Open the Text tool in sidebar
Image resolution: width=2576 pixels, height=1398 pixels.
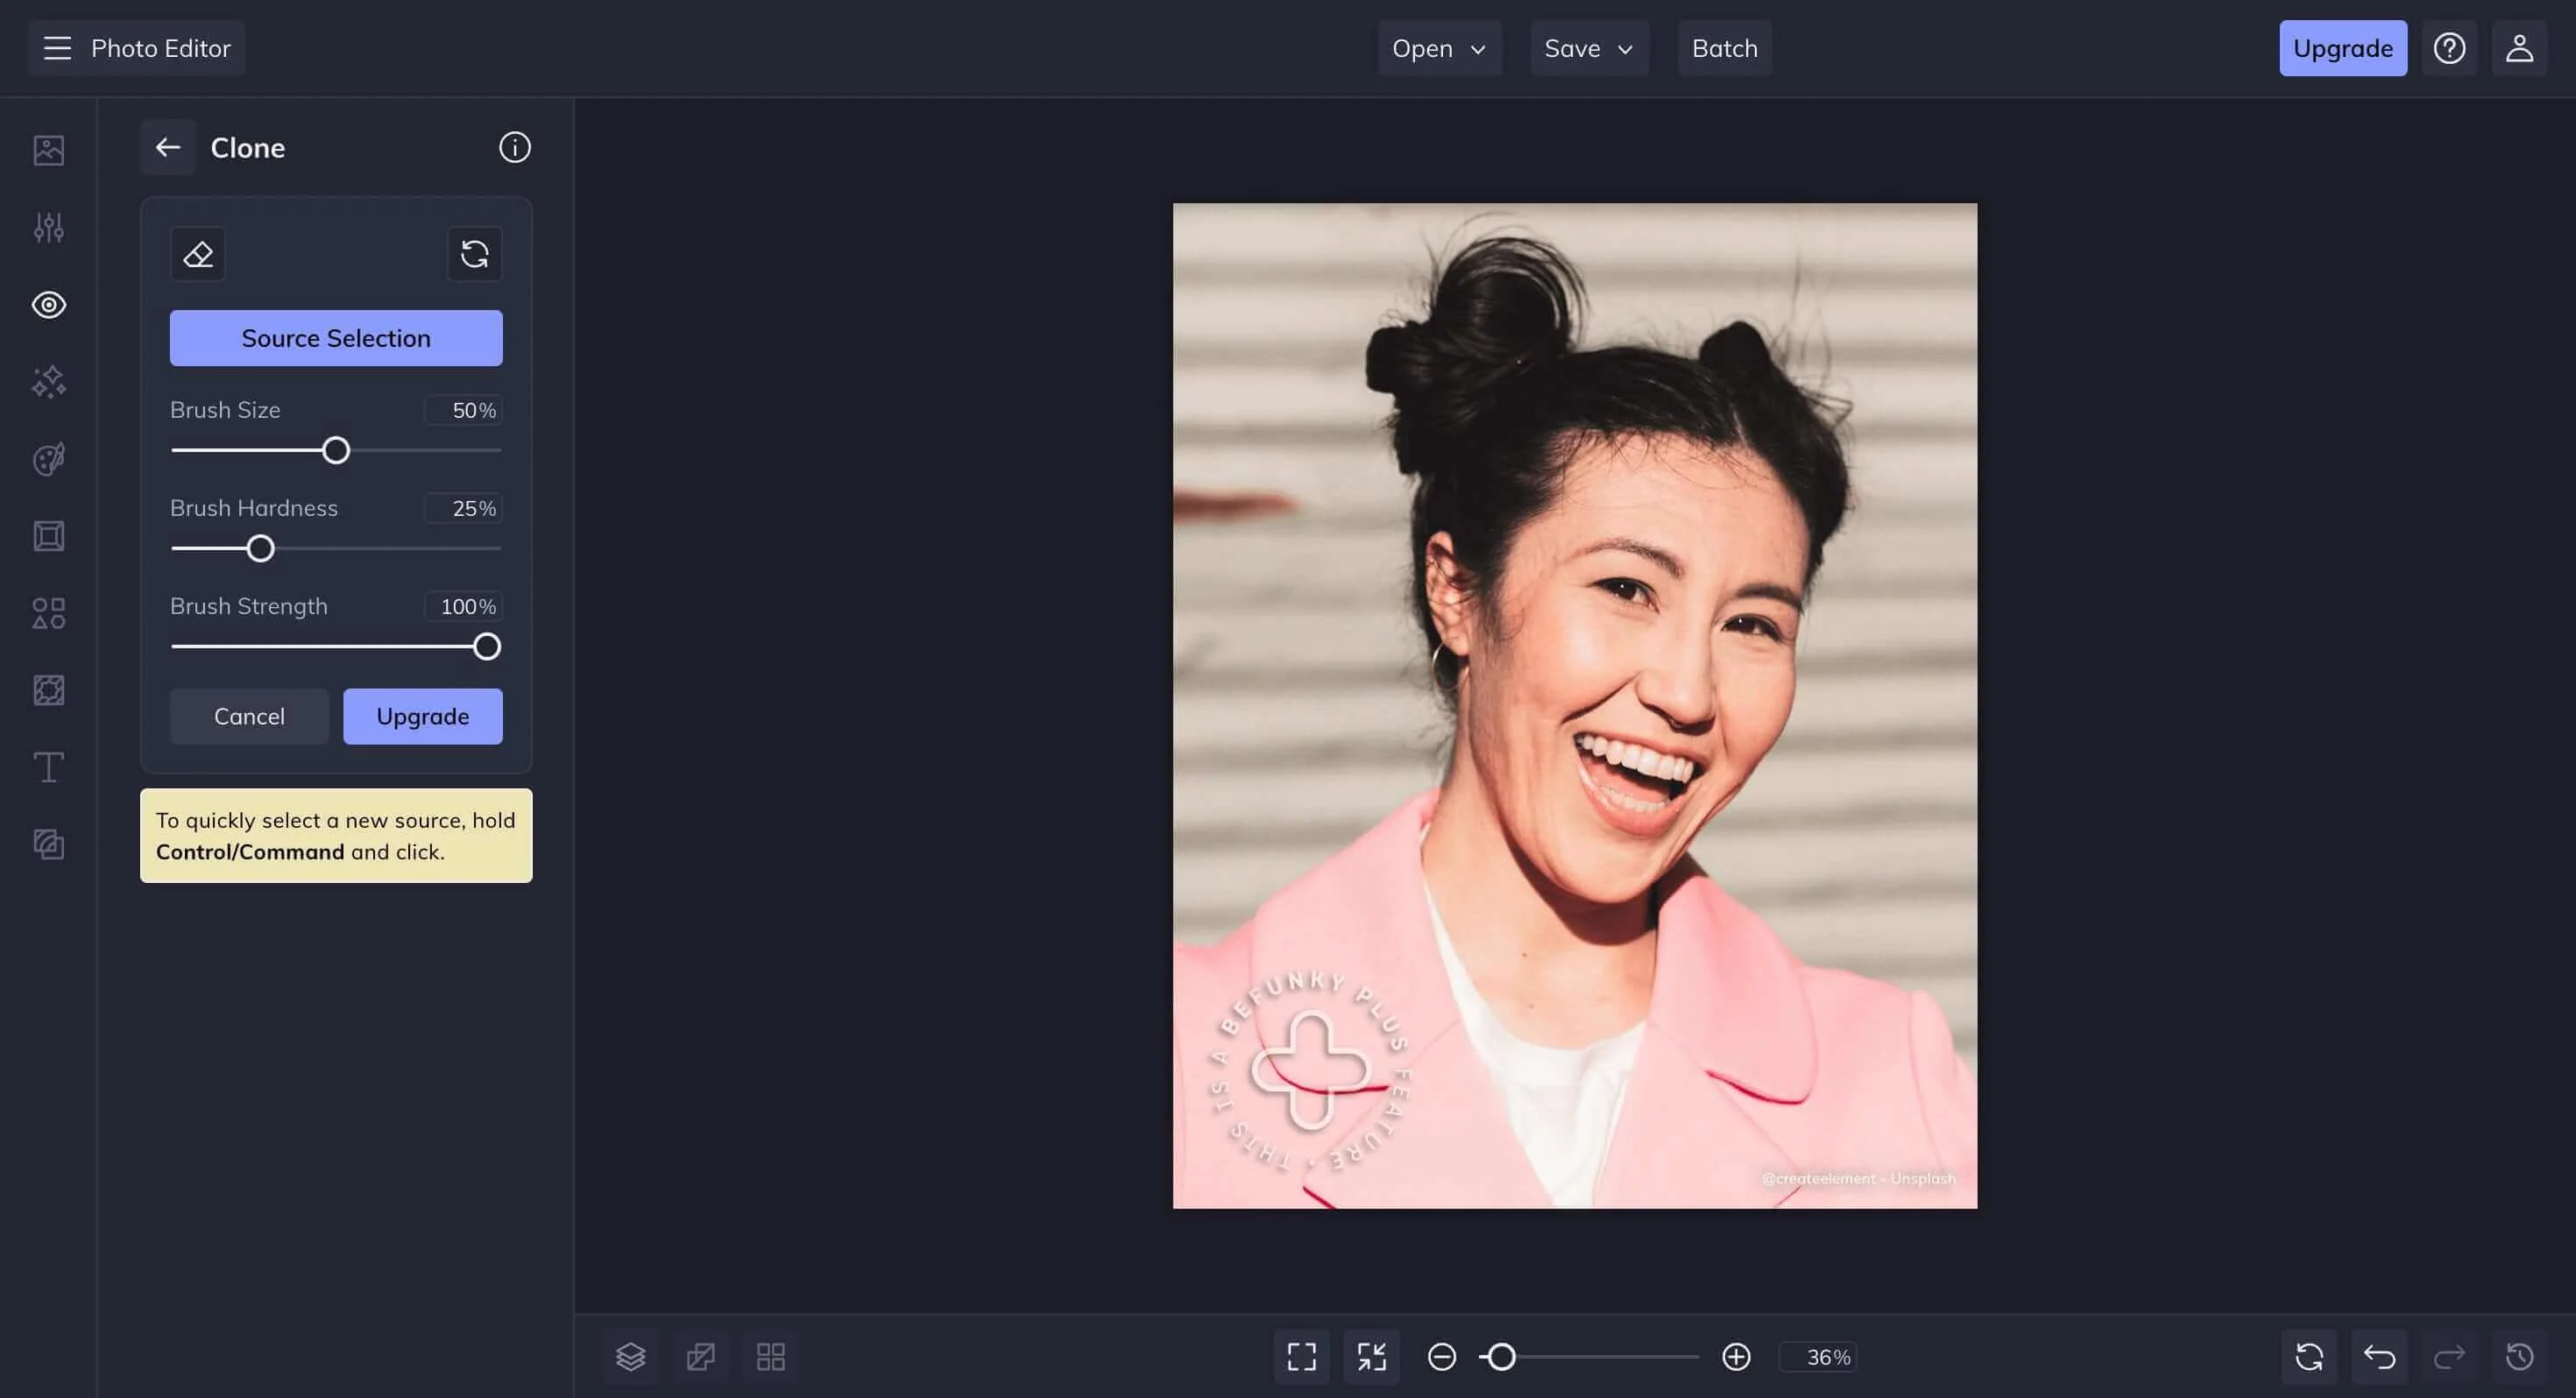click(x=48, y=767)
